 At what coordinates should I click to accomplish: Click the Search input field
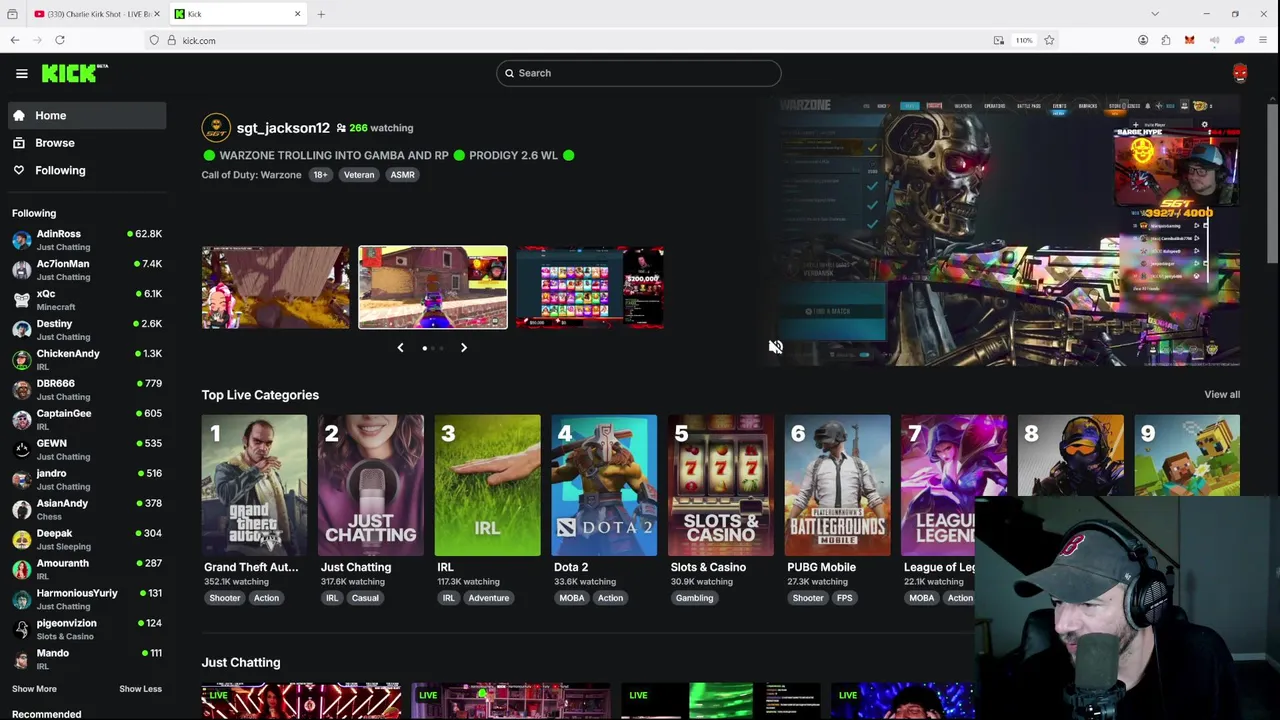pyautogui.click(x=638, y=73)
